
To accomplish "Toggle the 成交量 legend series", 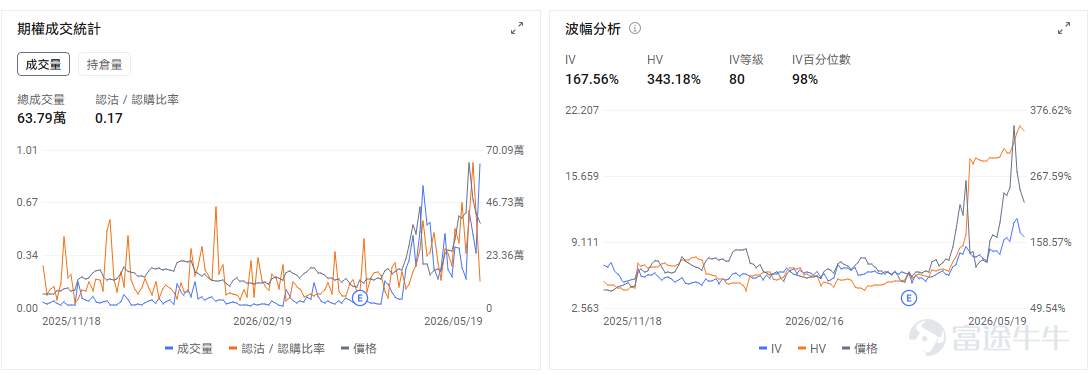I will 189,348.
